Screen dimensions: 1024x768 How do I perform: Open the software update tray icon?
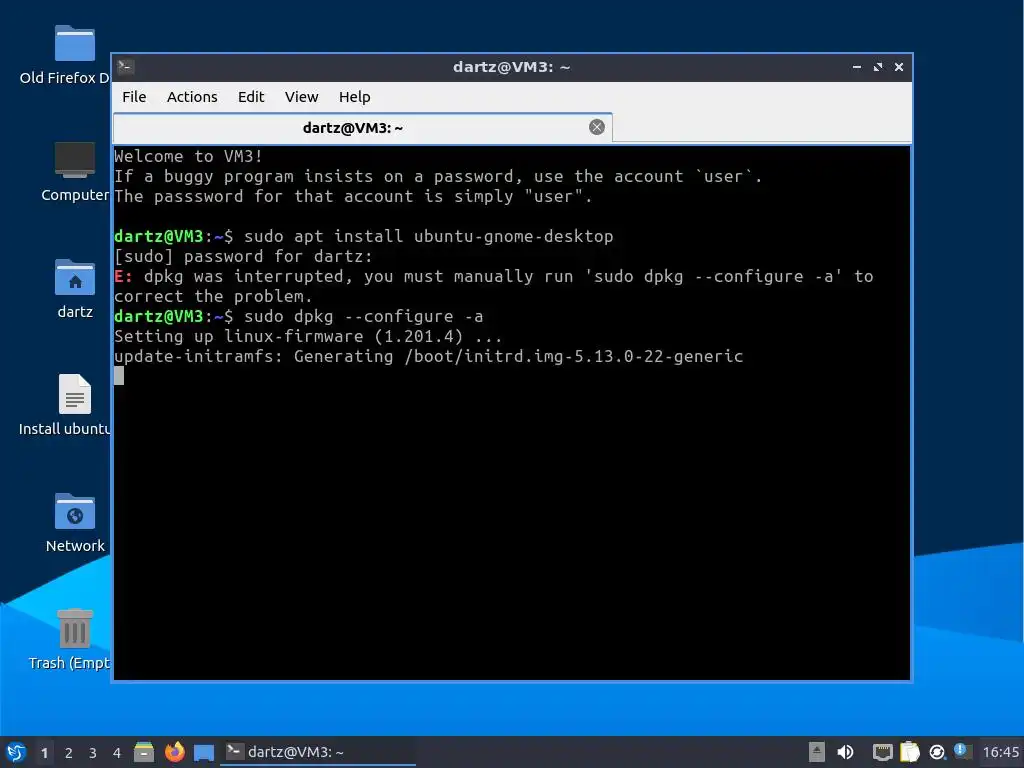(937, 753)
